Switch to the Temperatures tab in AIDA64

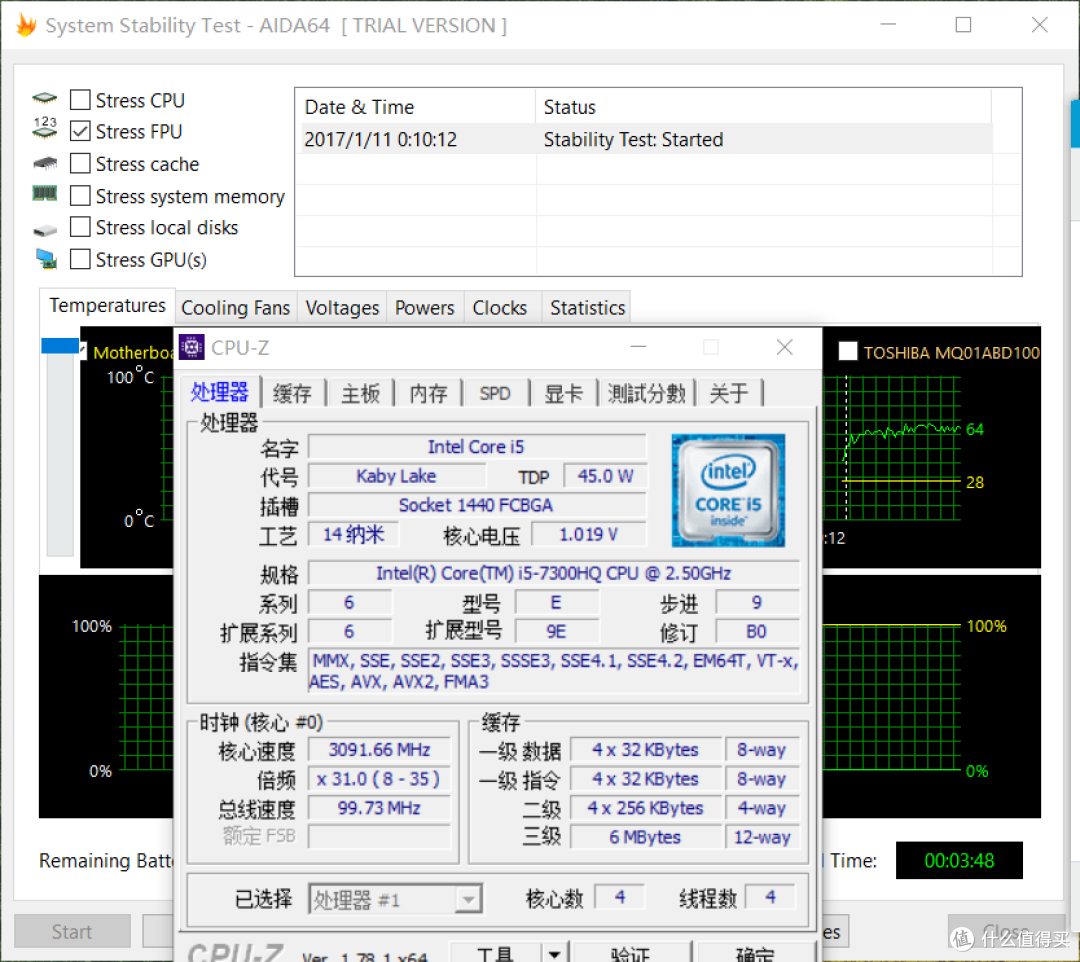tap(107, 305)
